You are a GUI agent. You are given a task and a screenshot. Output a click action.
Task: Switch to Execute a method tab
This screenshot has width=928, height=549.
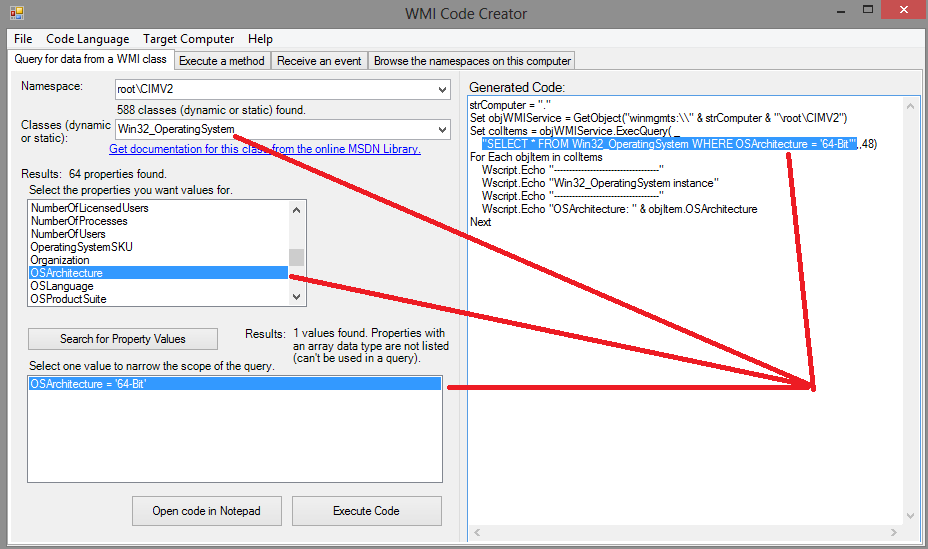click(x=222, y=61)
